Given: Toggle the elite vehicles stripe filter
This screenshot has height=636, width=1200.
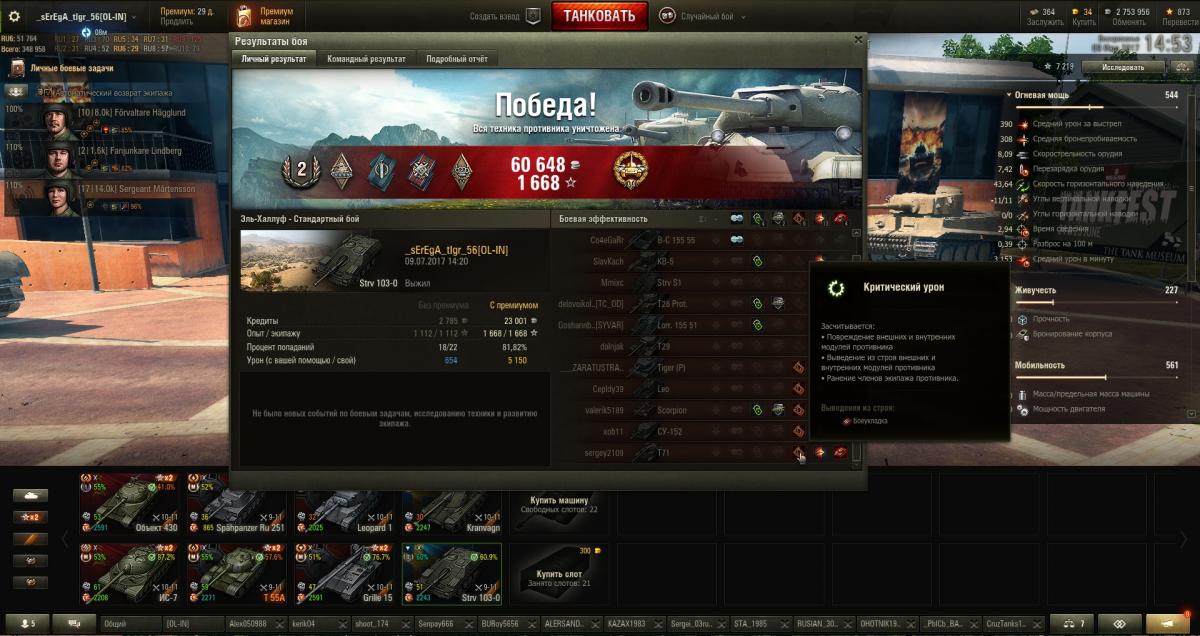Looking at the screenshot, I should point(32,539).
